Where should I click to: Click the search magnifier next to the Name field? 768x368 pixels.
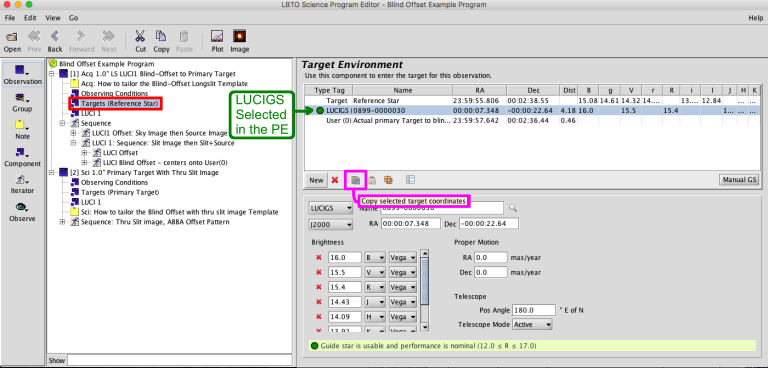click(x=512, y=208)
